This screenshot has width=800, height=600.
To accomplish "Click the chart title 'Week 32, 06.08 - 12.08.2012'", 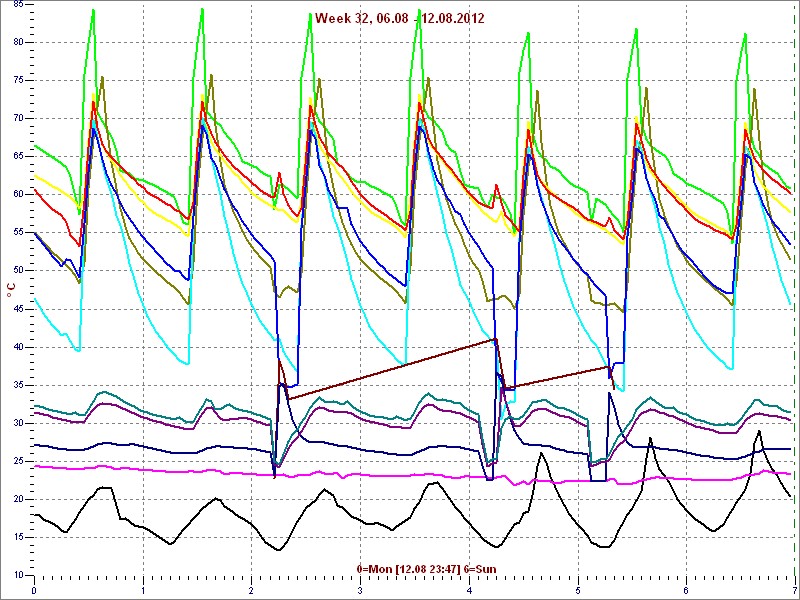I will pos(400,18).
